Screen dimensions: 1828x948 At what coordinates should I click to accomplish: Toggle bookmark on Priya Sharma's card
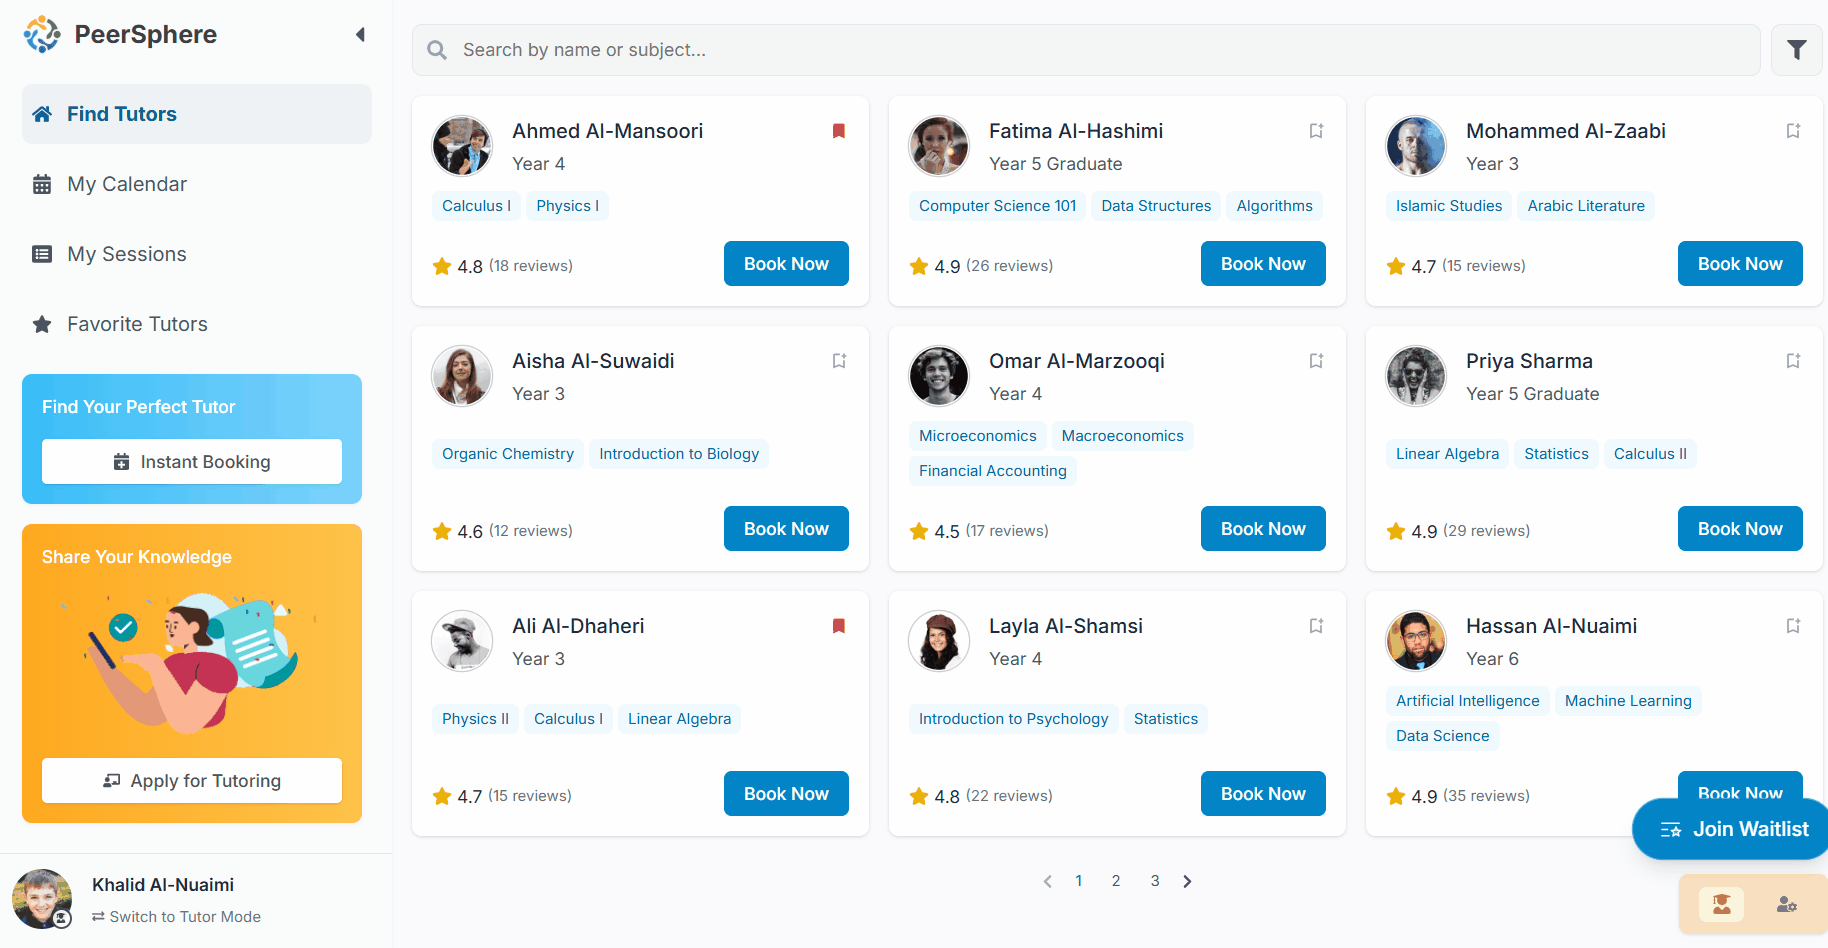[1793, 361]
